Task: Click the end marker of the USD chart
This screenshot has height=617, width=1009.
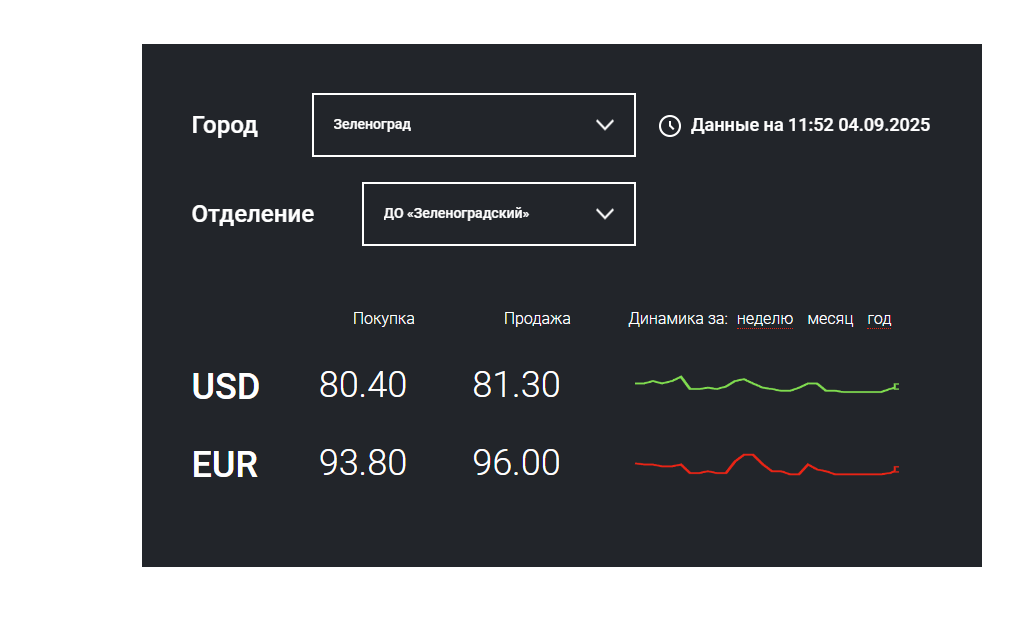Action: [896, 386]
